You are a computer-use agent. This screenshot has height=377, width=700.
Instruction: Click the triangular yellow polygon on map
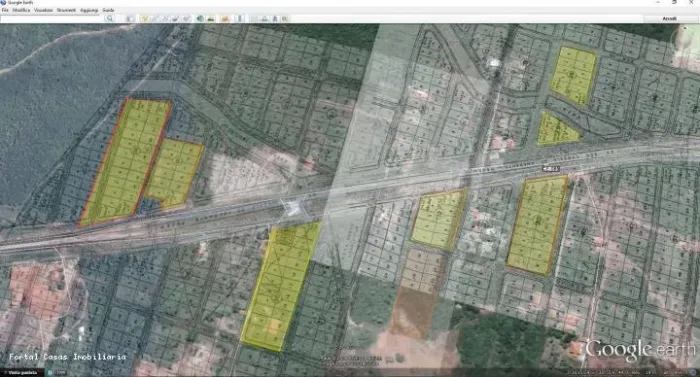tap(554, 131)
